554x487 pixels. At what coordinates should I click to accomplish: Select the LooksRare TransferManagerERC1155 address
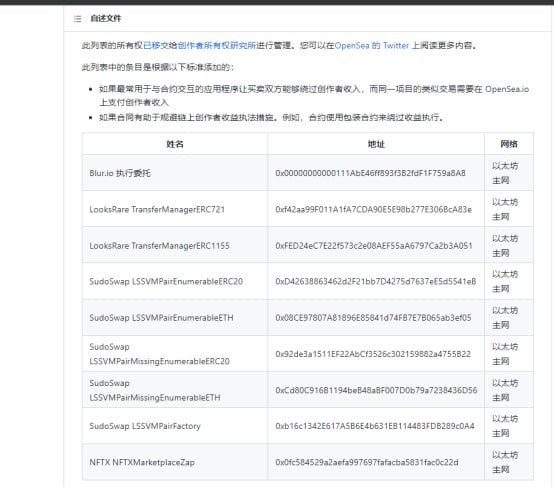click(x=374, y=246)
